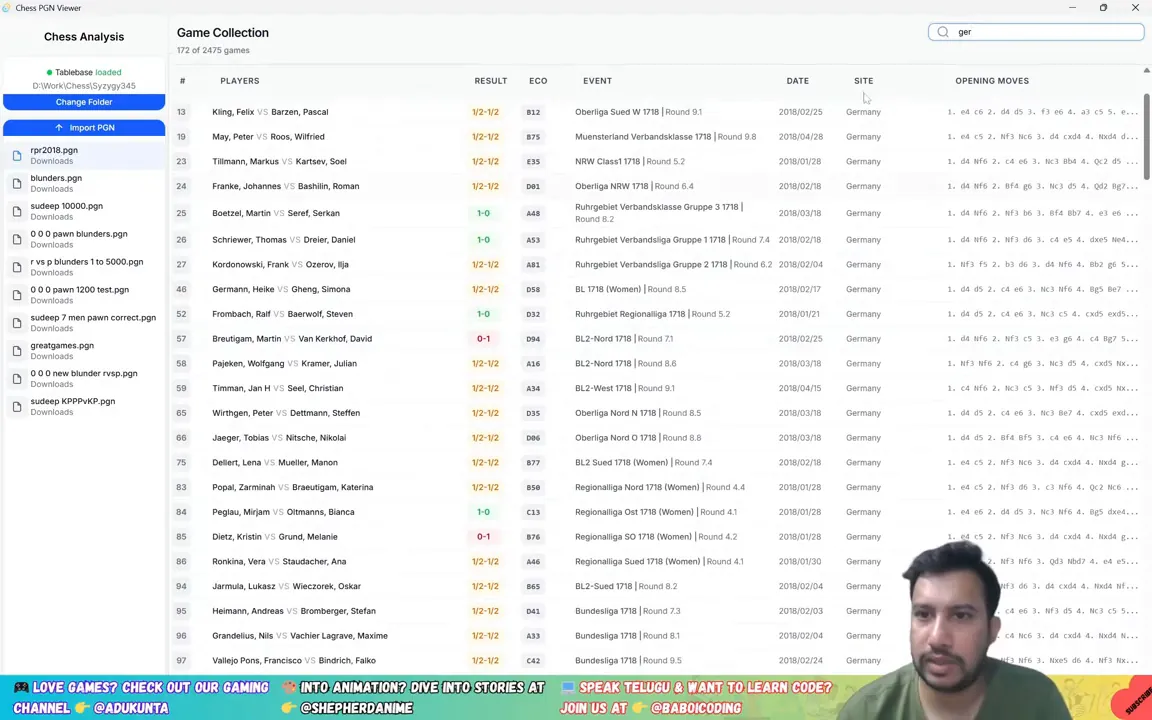Click the SITE column header

[863, 81]
